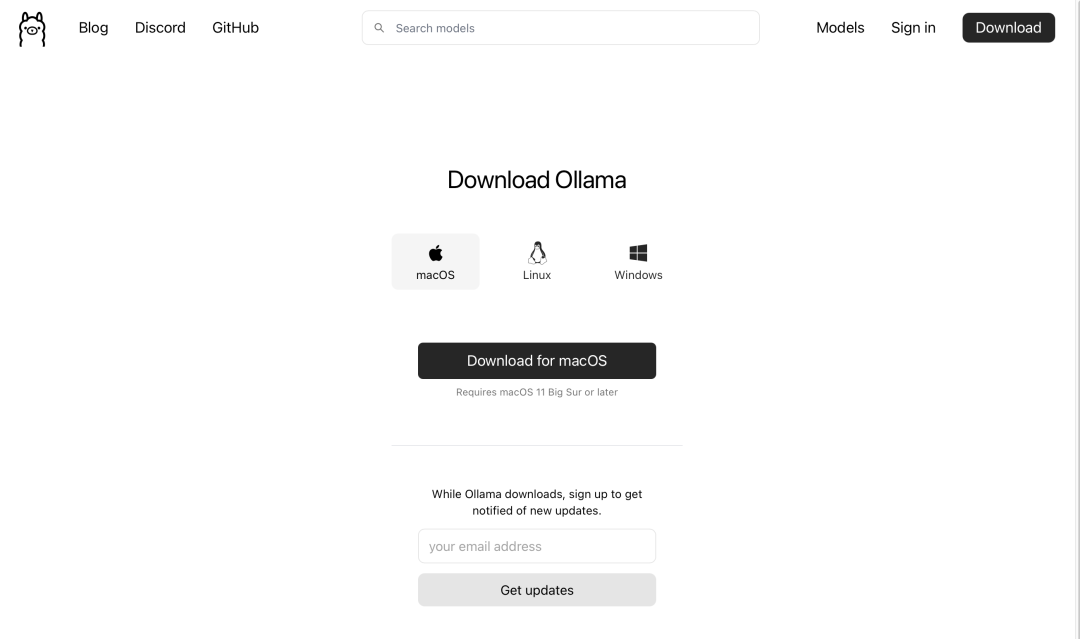1080x639 pixels.
Task: Click the Ollama llama logo
Action: (32, 29)
